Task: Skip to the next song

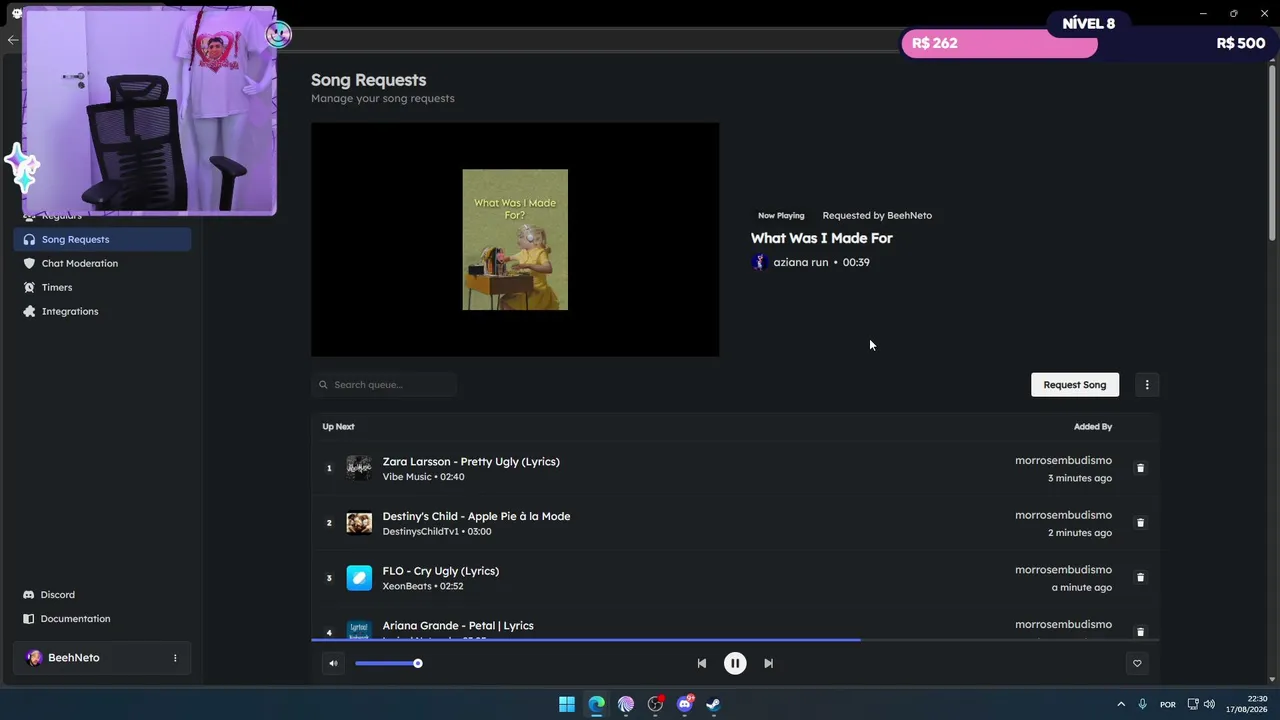Action: click(x=768, y=663)
